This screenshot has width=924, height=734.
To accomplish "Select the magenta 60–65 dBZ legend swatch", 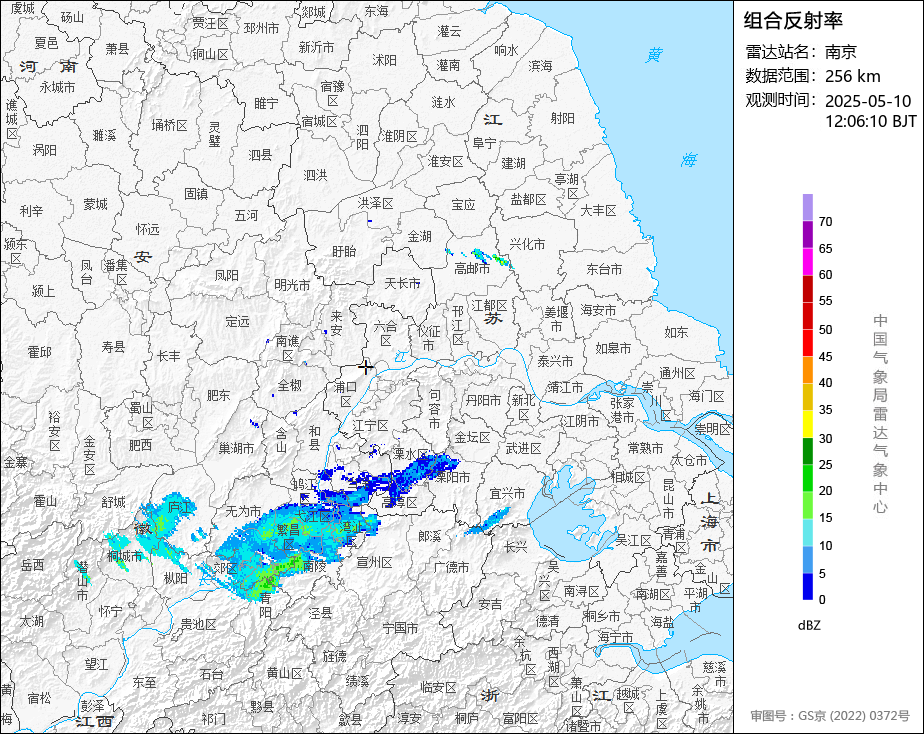I will coord(807,262).
